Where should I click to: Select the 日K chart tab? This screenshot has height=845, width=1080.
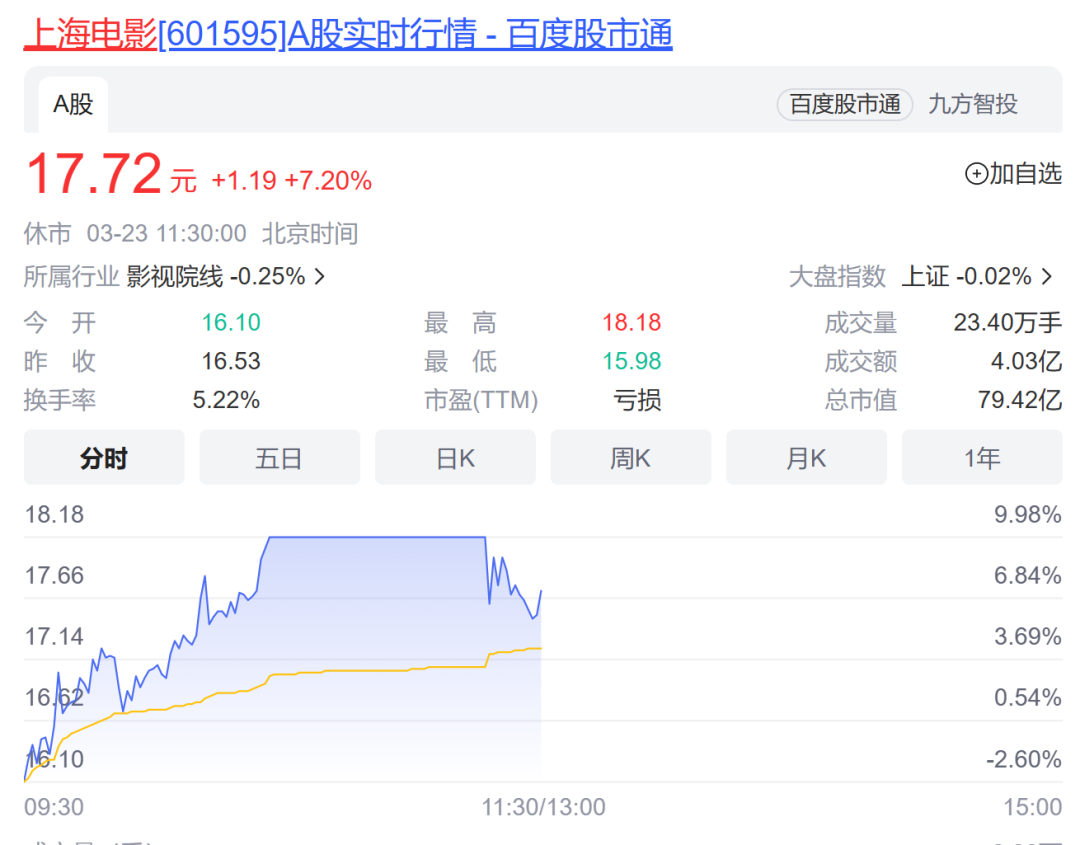coord(455,457)
